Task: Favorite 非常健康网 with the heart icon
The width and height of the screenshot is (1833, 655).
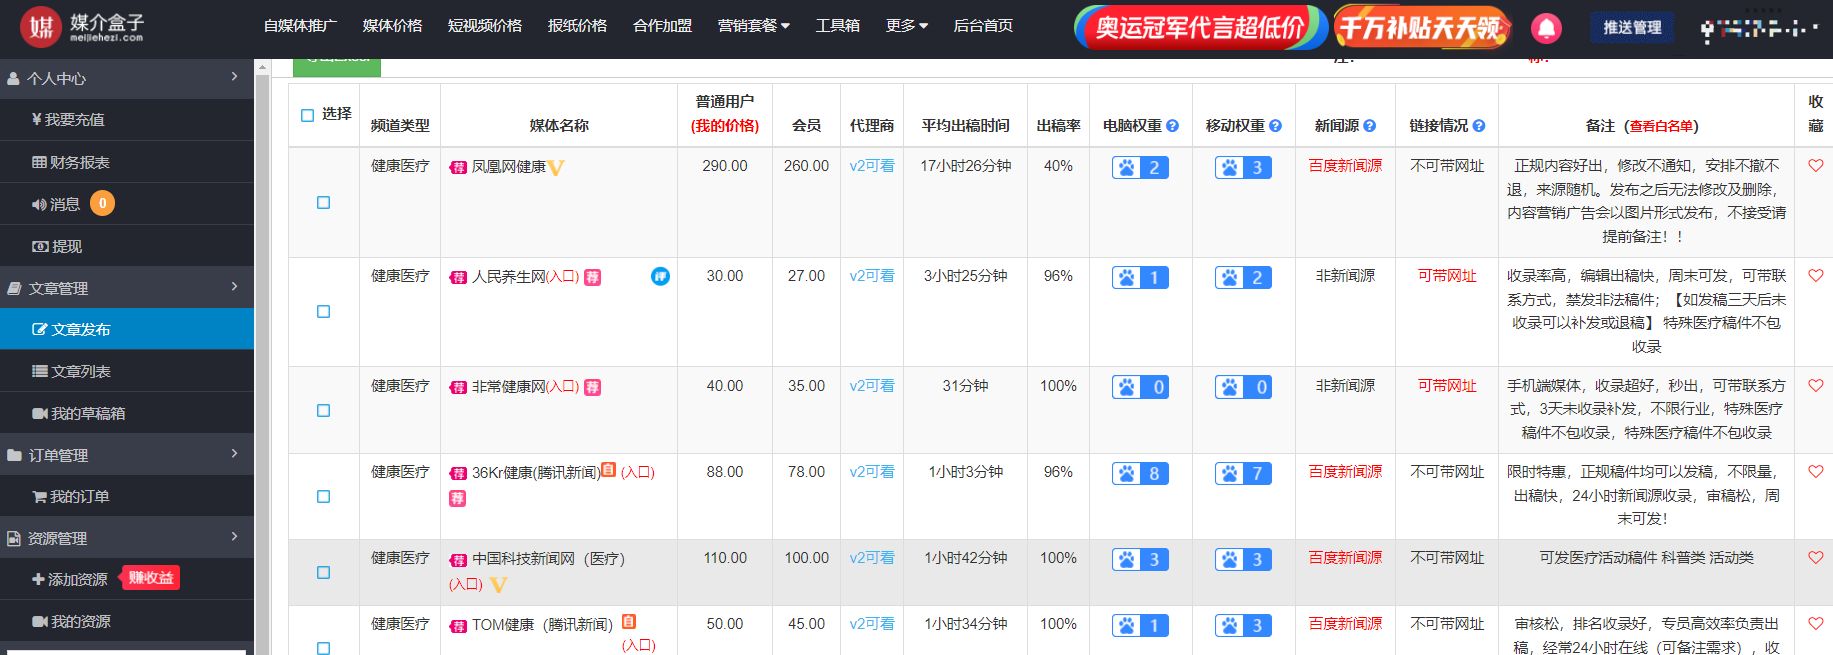Action: [x=1816, y=386]
